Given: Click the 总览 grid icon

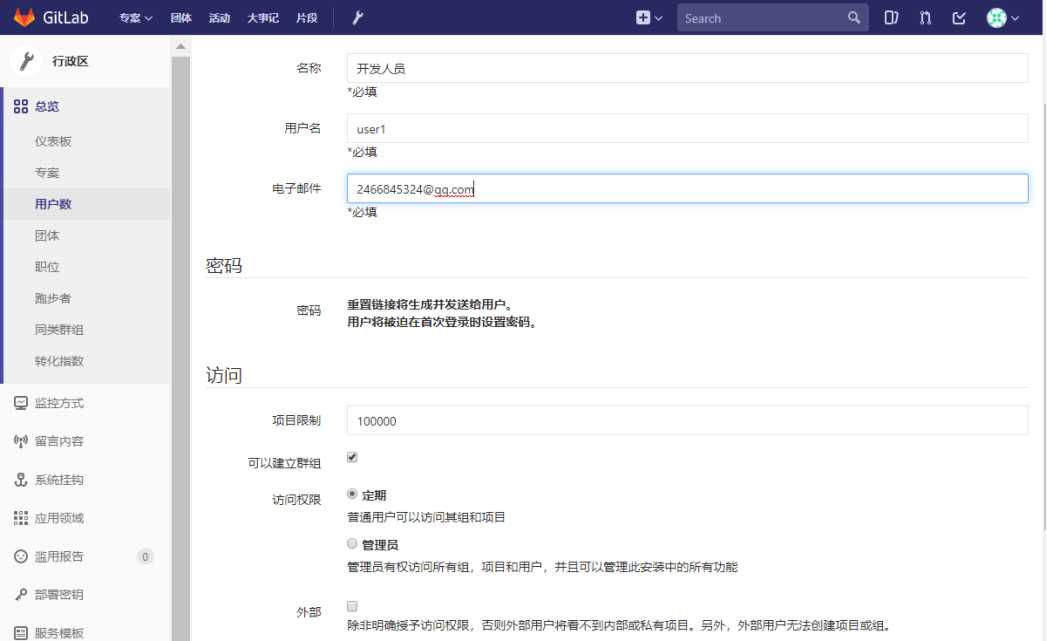Looking at the screenshot, I should 21,106.
